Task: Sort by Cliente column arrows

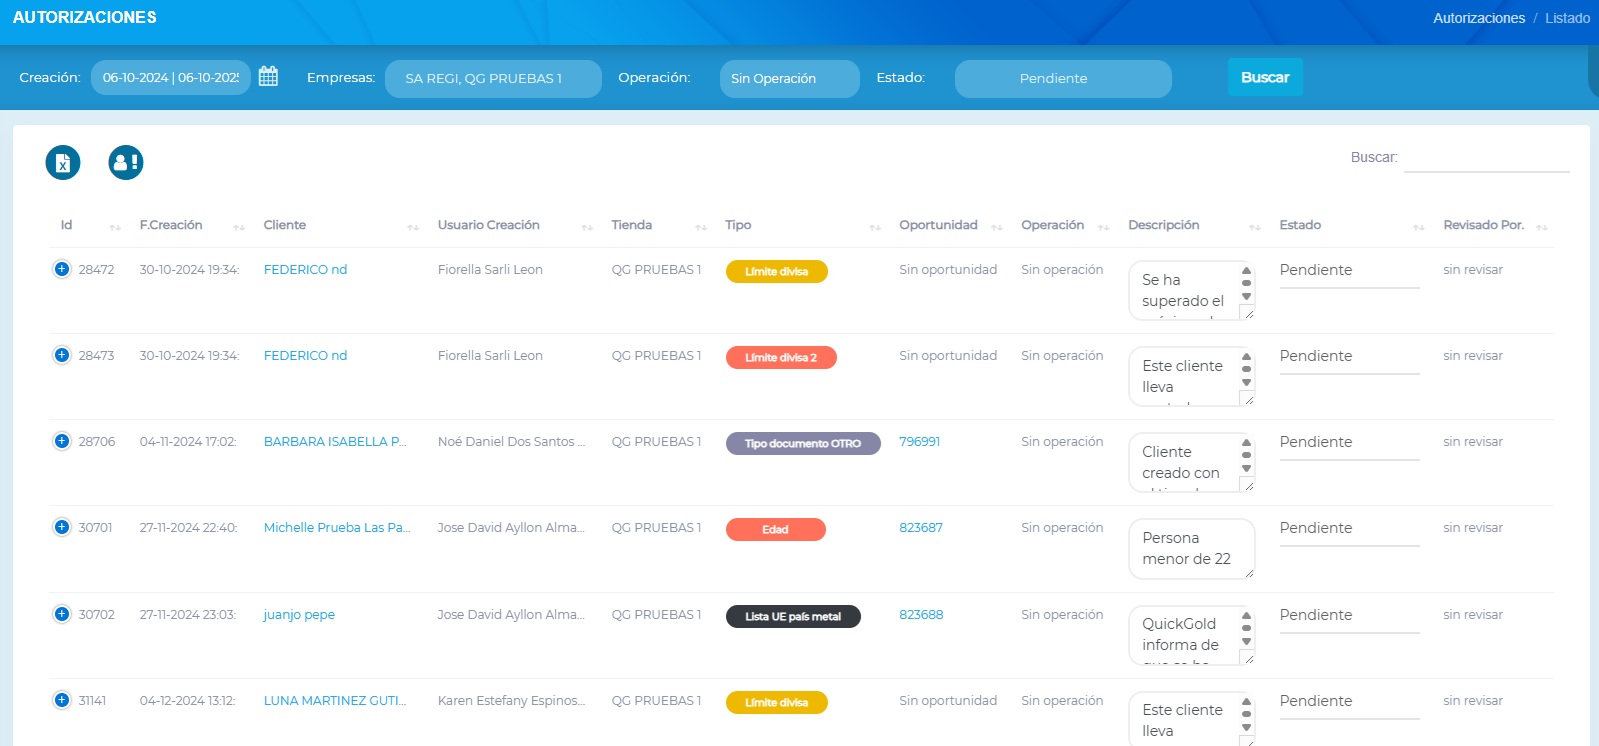Action: click(413, 227)
